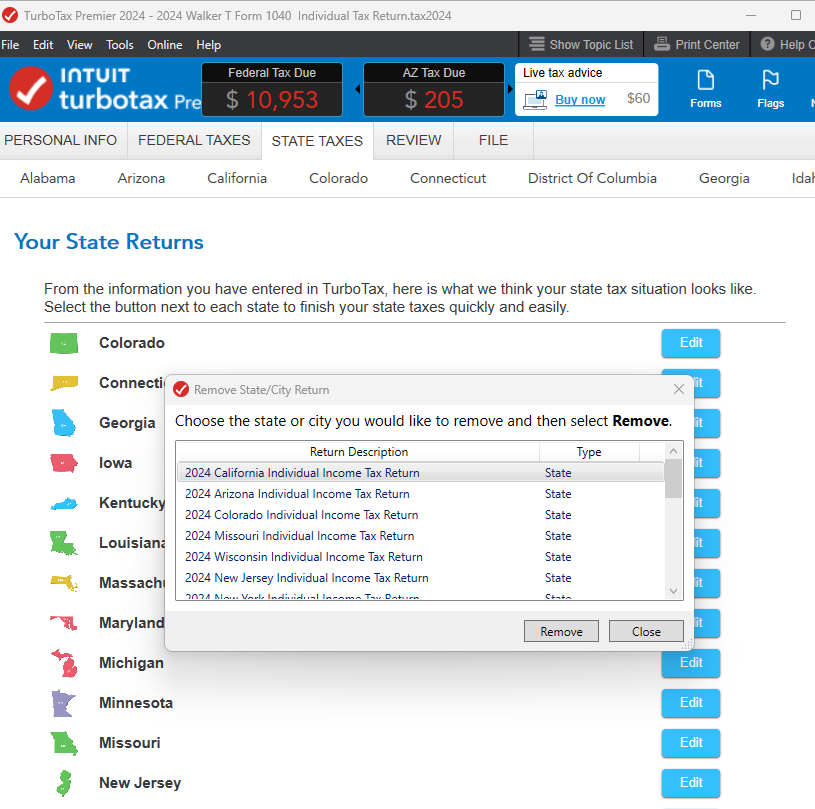This screenshot has height=809, width=815.
Task: Click the Remove button in the dialog
Action: (561, 631)
